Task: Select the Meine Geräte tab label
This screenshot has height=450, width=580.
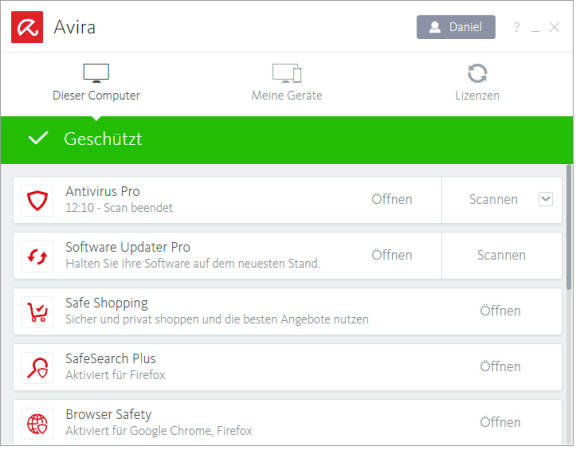Action: pyautogui.click(x=287, y=96)
